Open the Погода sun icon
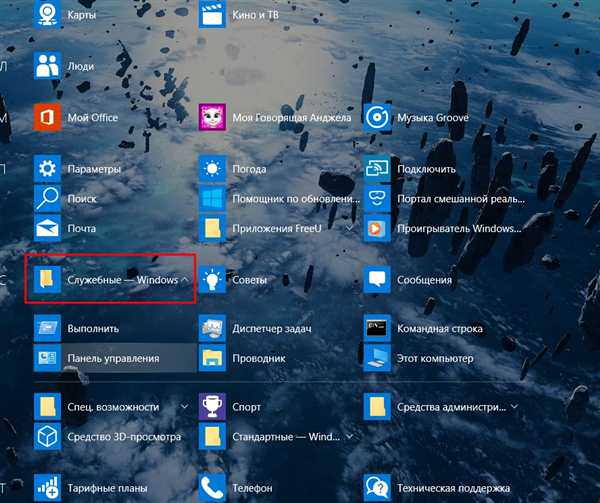This screenshot has width=600, height=503. [212, 169]
